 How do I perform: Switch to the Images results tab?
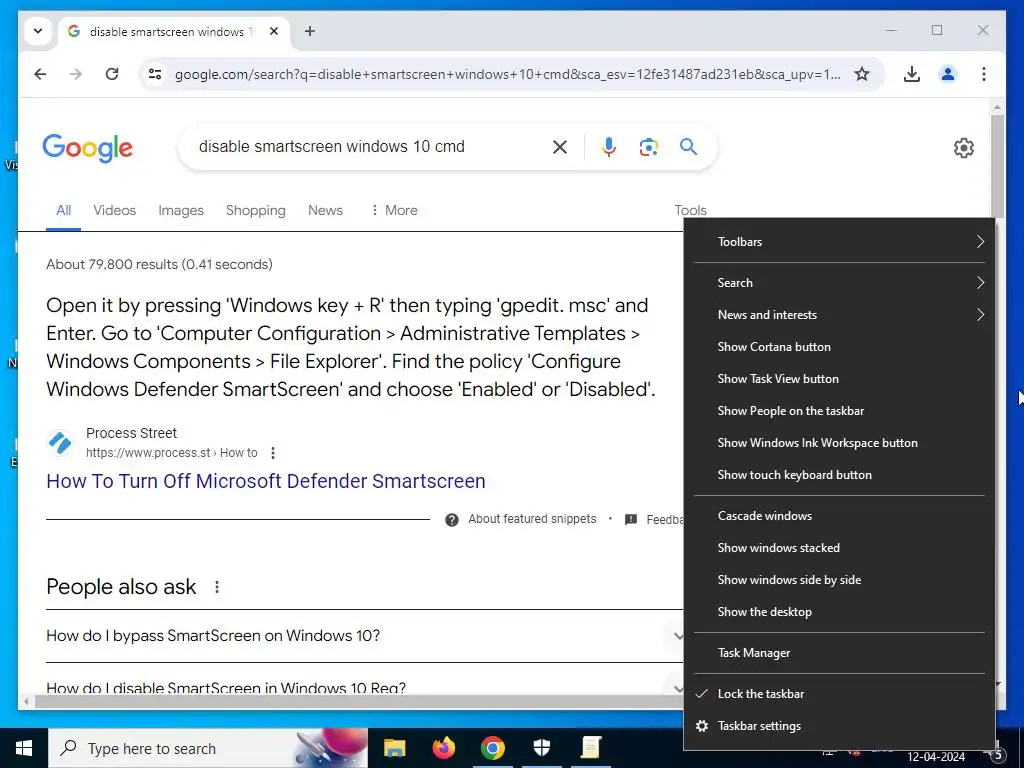(181, 210)
